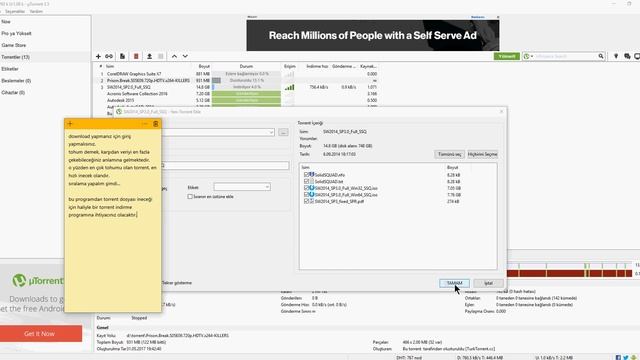
Task: Sort by the İndirme hızı column header
Action: 317,66
